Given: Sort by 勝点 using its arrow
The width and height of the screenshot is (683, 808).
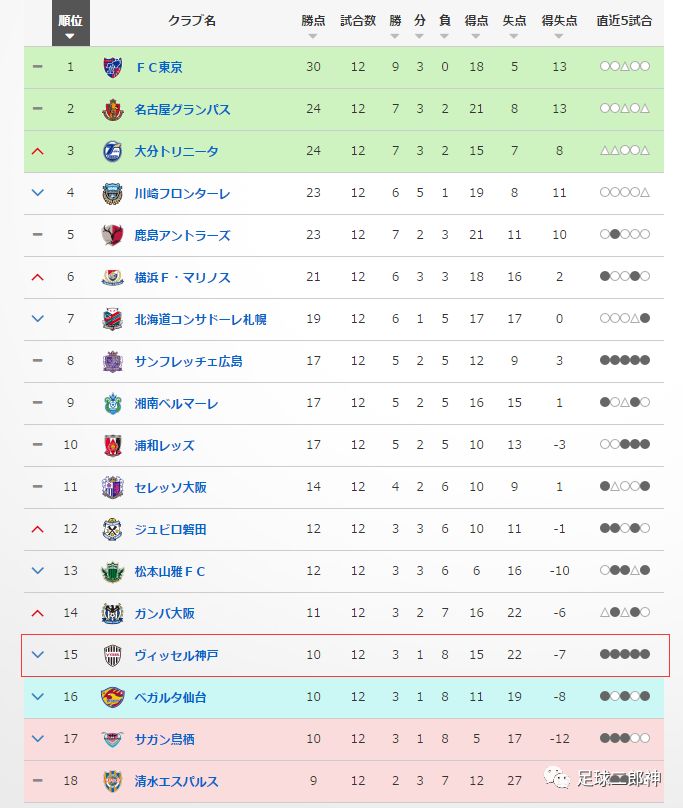Looking at the screenshot, I should tap(312, 36).
